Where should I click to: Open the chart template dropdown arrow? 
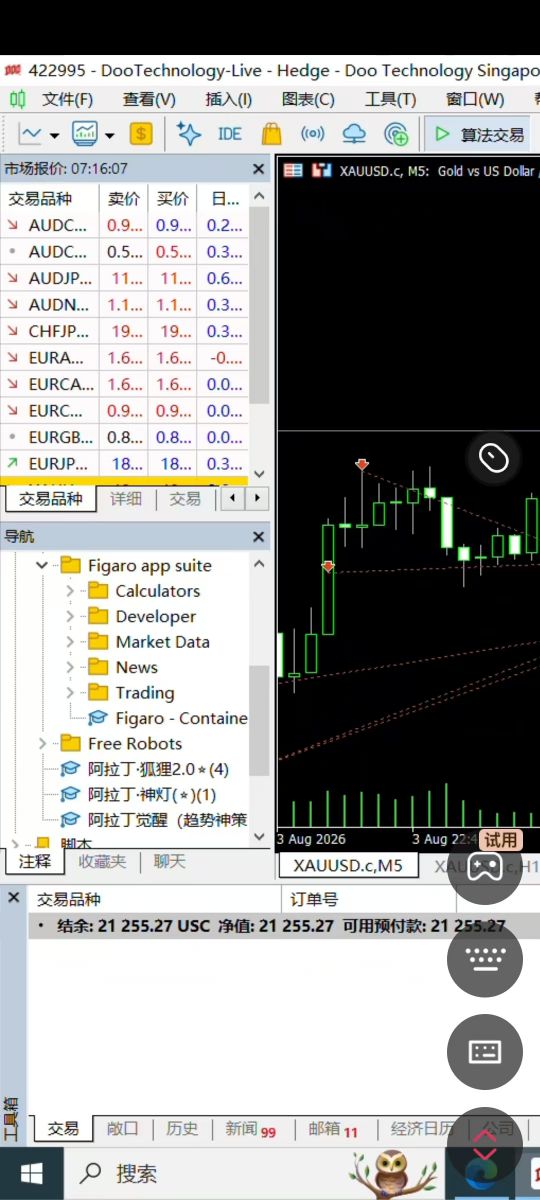pos(109,134)
